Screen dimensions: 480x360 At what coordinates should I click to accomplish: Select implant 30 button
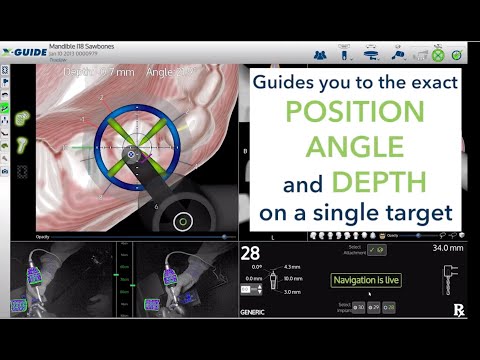(x=359, y=307)
